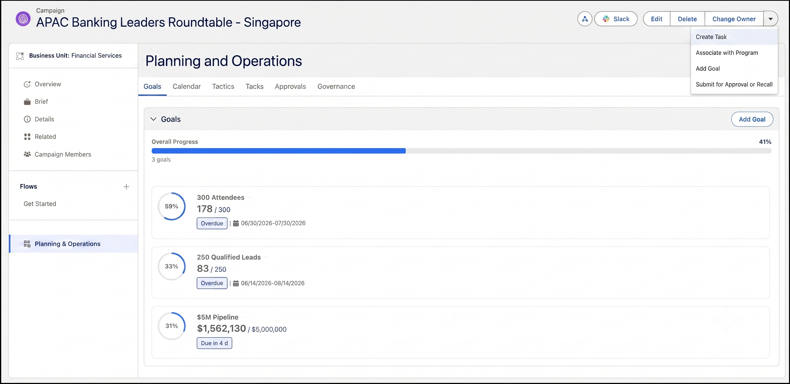Viewport: 790px width, 384px height.
Task: Open the Get Started flow
Action: coord(40,204)
